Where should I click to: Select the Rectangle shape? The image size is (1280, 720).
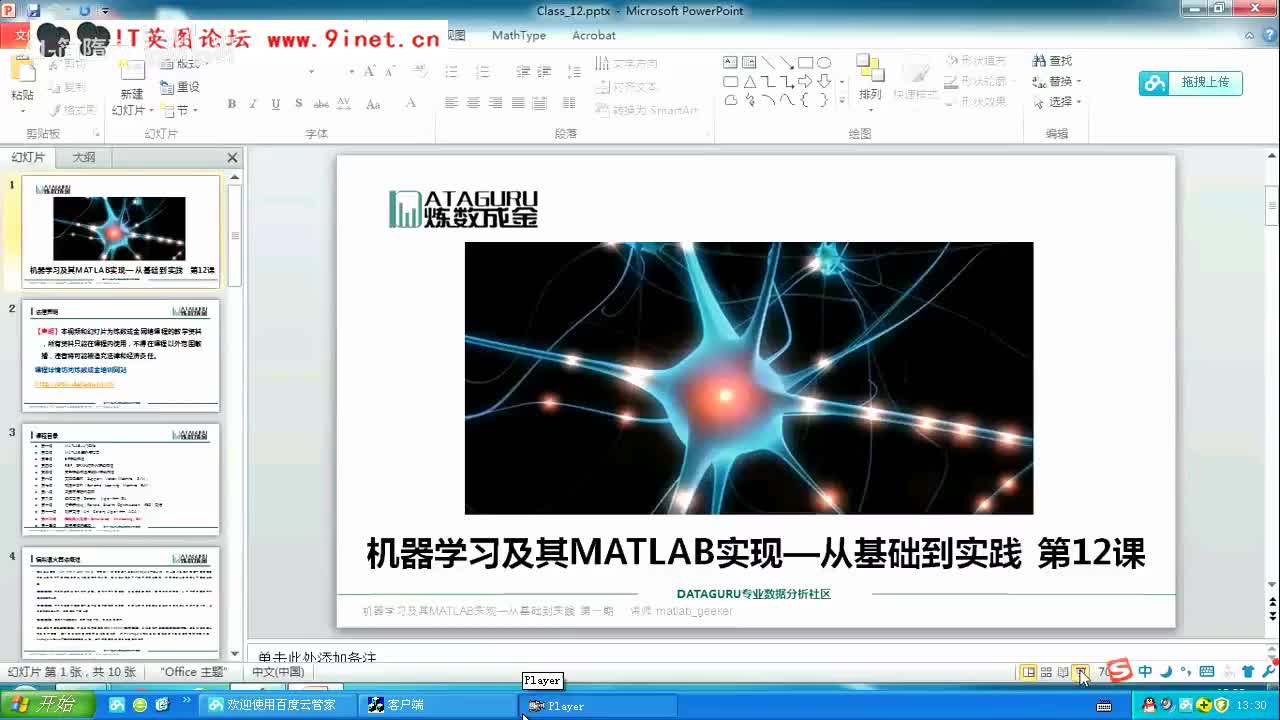click(x=805, y=62)
